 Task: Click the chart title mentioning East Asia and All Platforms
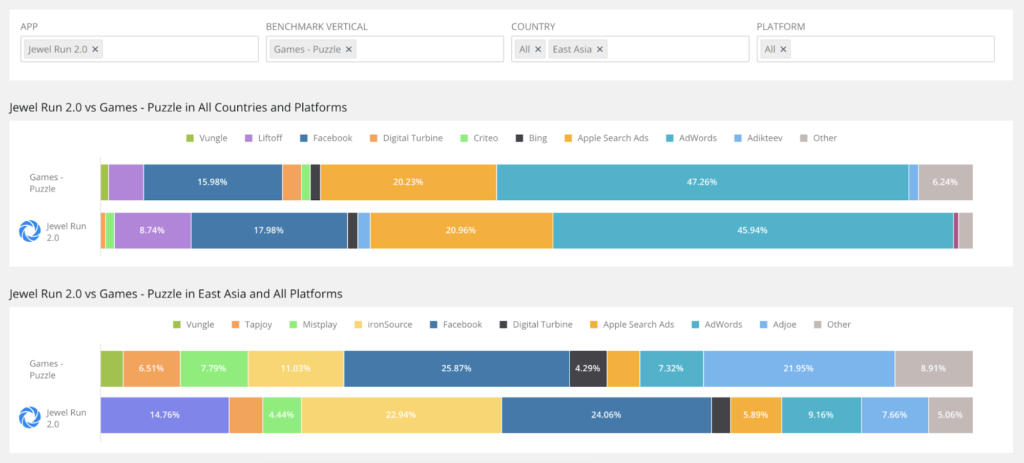coord(176,294)
